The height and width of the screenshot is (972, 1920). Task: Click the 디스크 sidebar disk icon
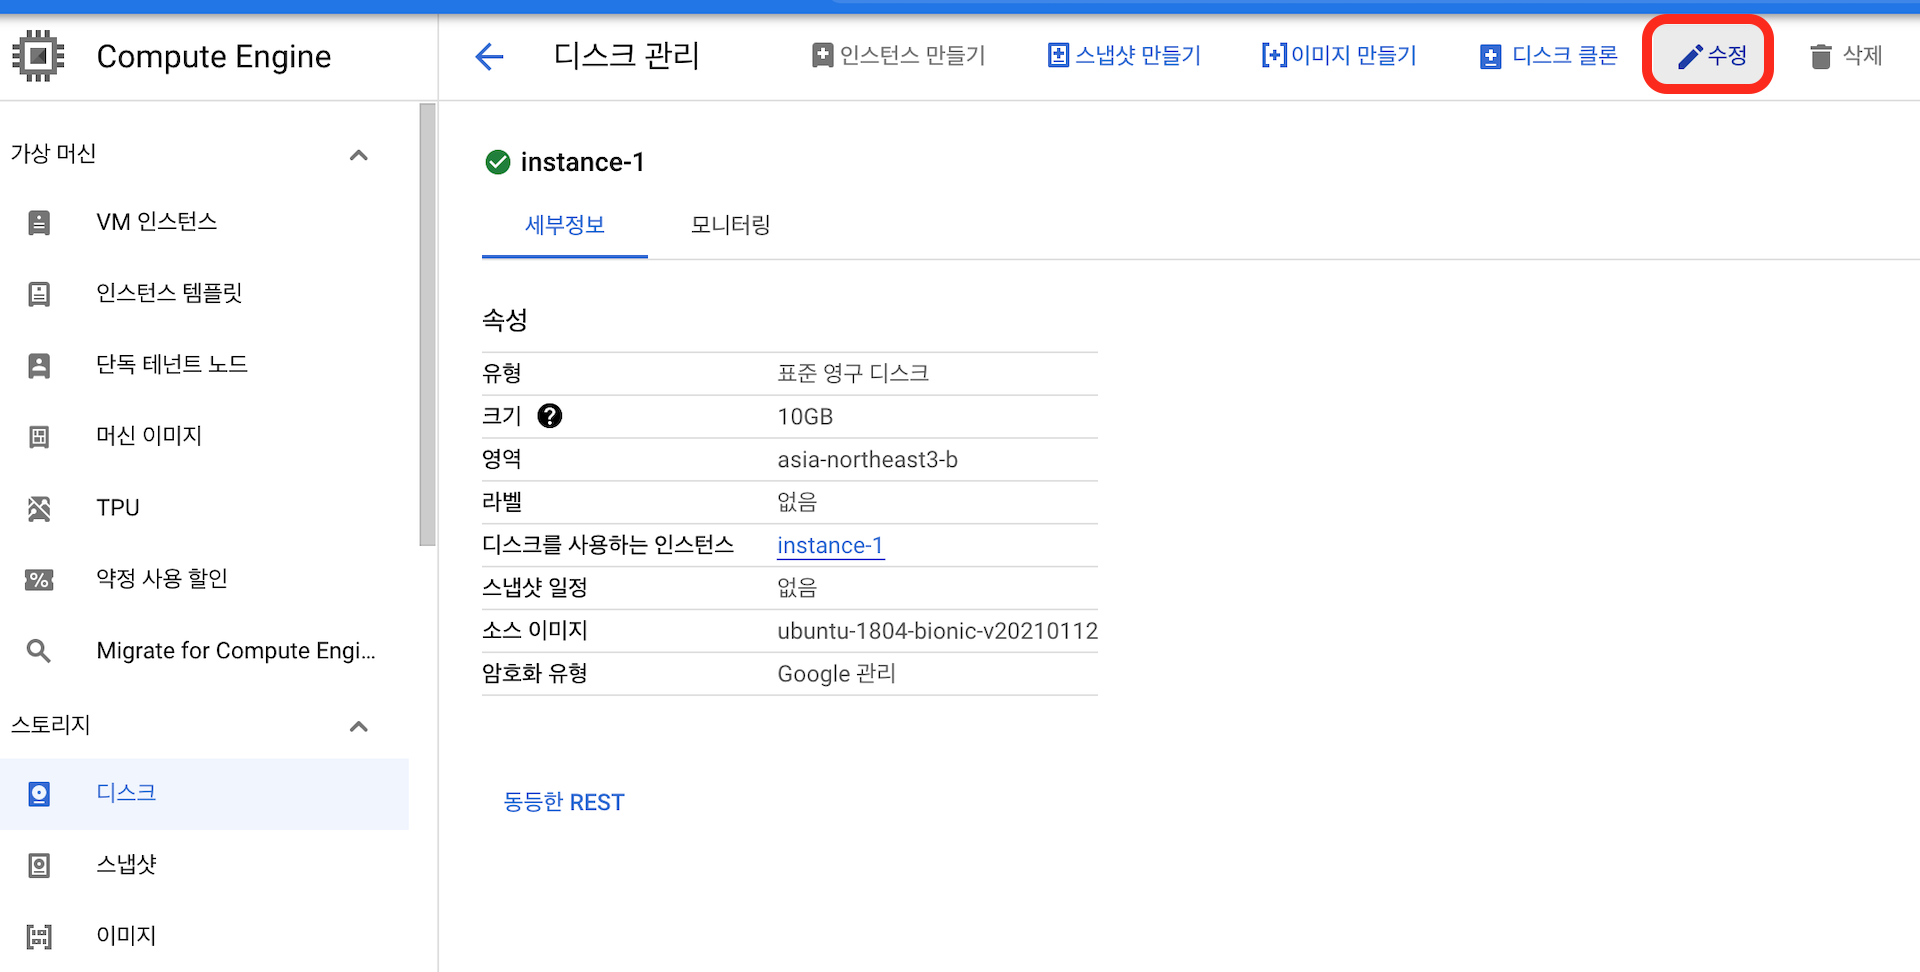39,794
